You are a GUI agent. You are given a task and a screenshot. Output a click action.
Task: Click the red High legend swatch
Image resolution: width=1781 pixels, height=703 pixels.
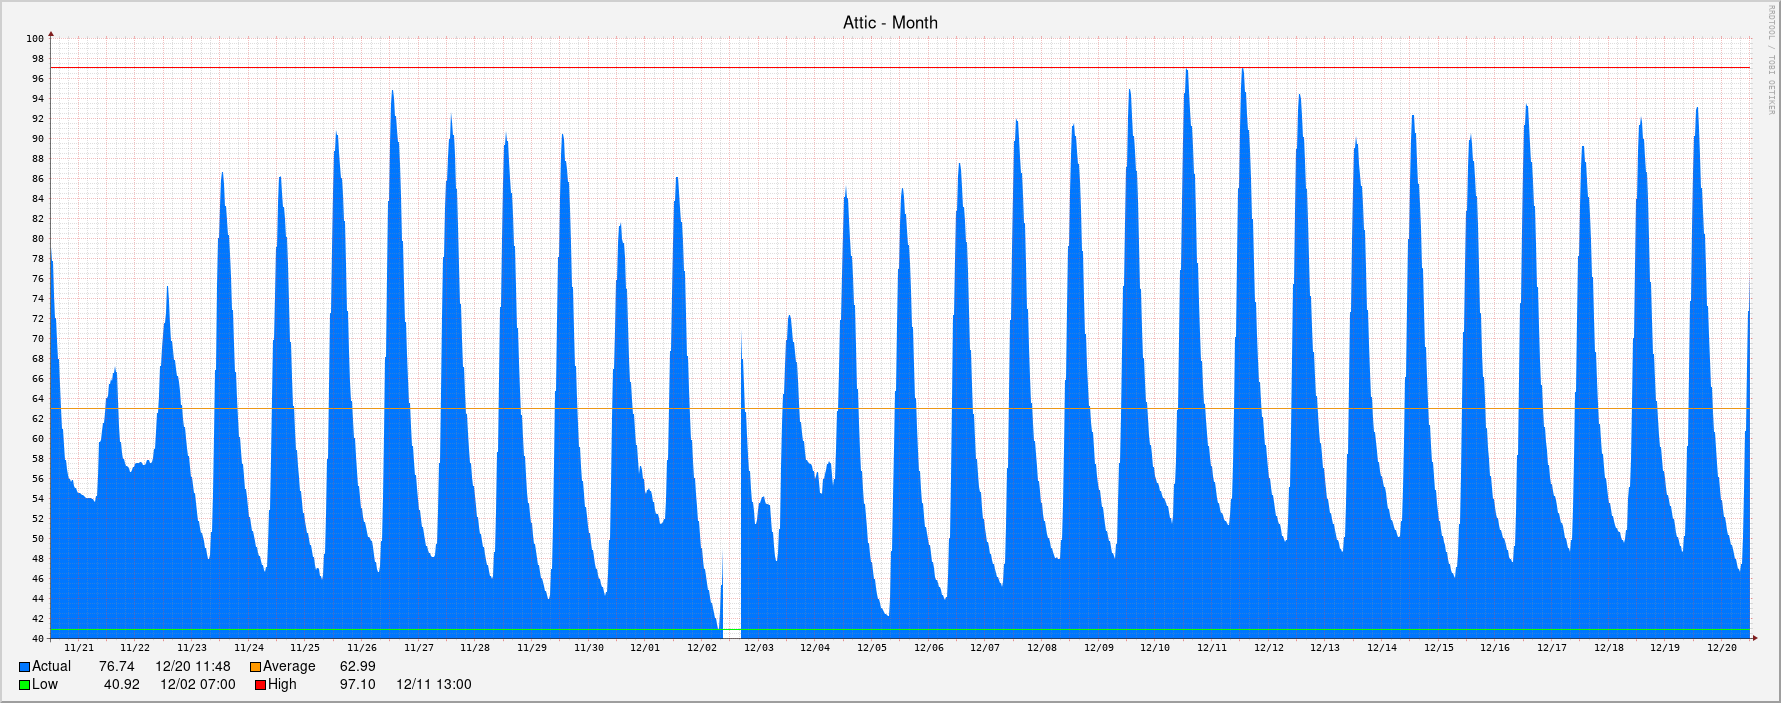260,685
